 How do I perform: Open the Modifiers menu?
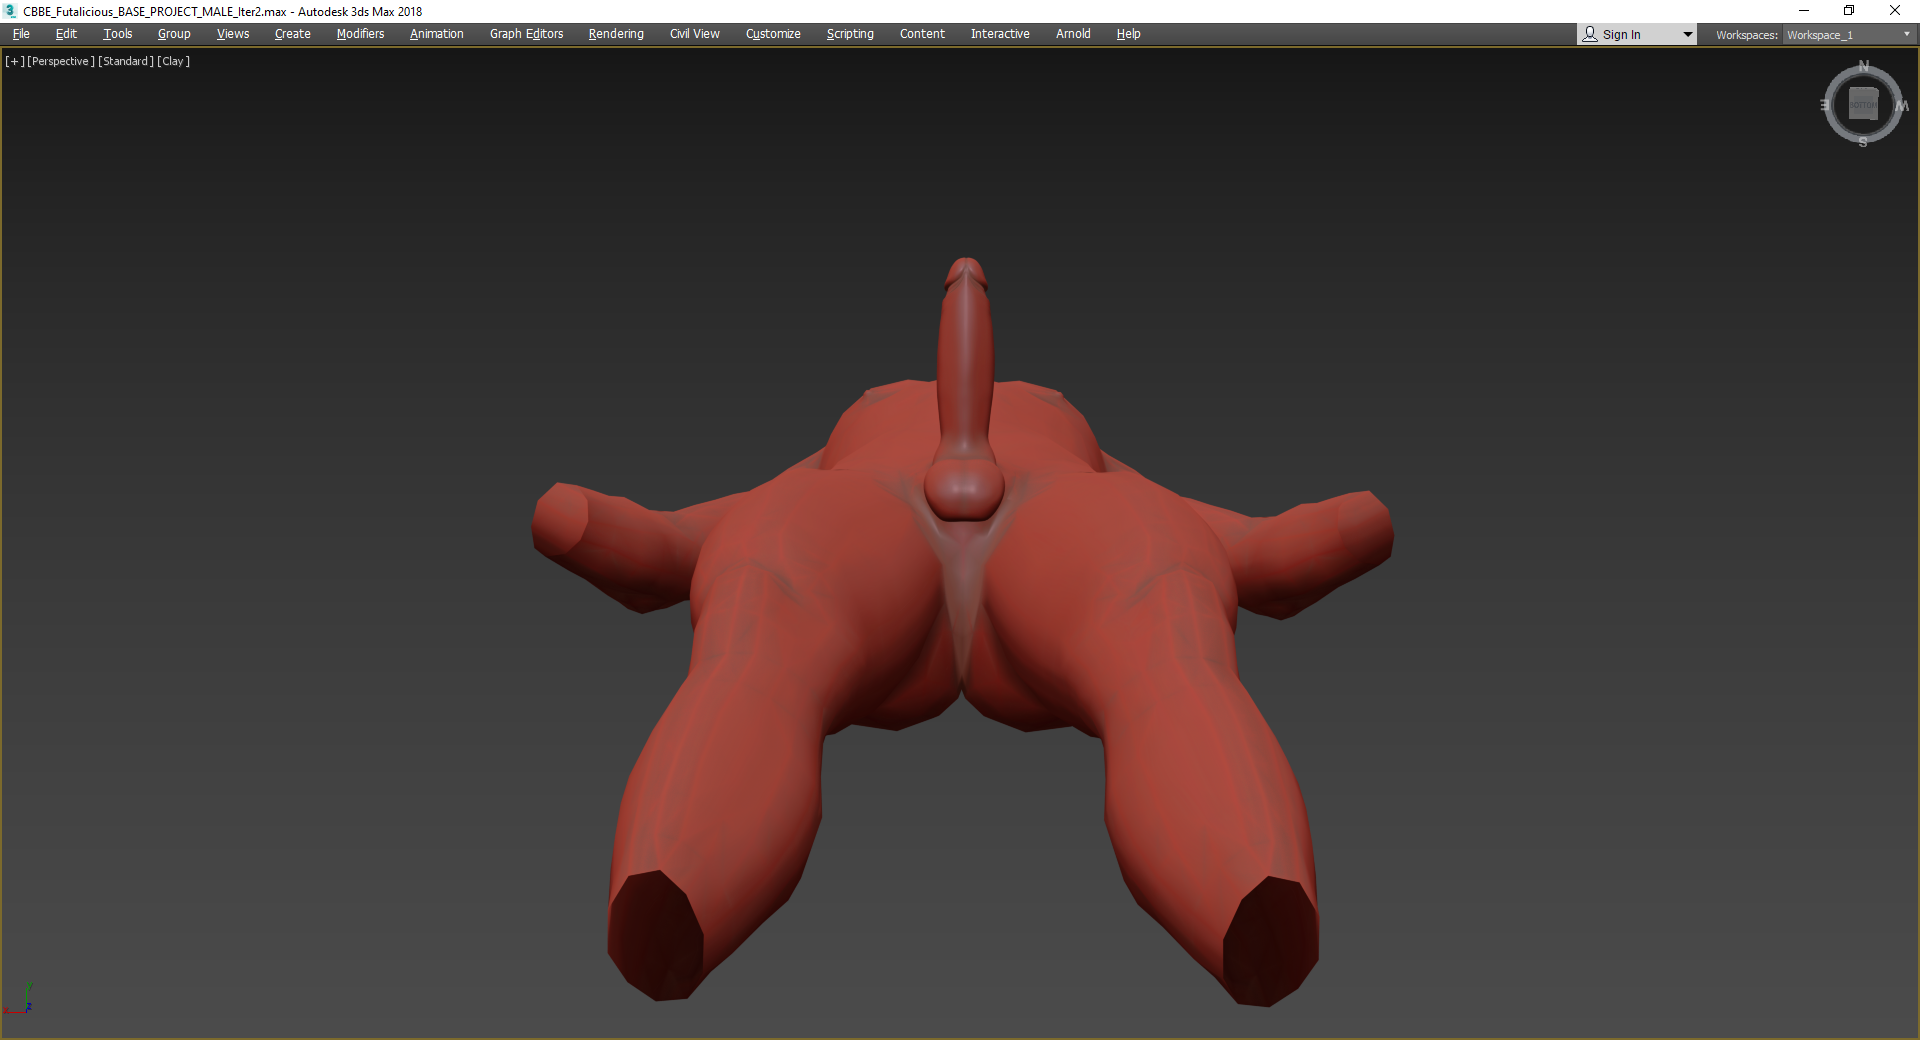click(x=360, y=34)
